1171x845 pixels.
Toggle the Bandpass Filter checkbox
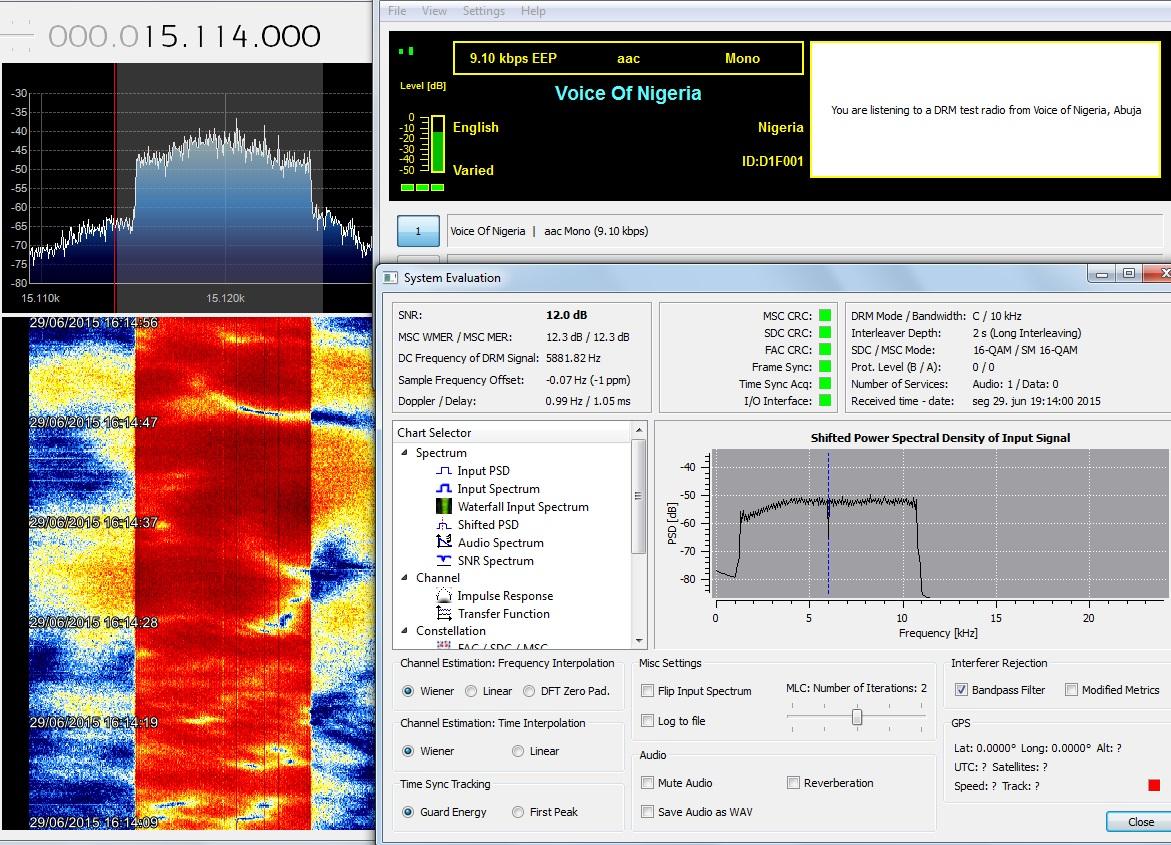point(961,690)
